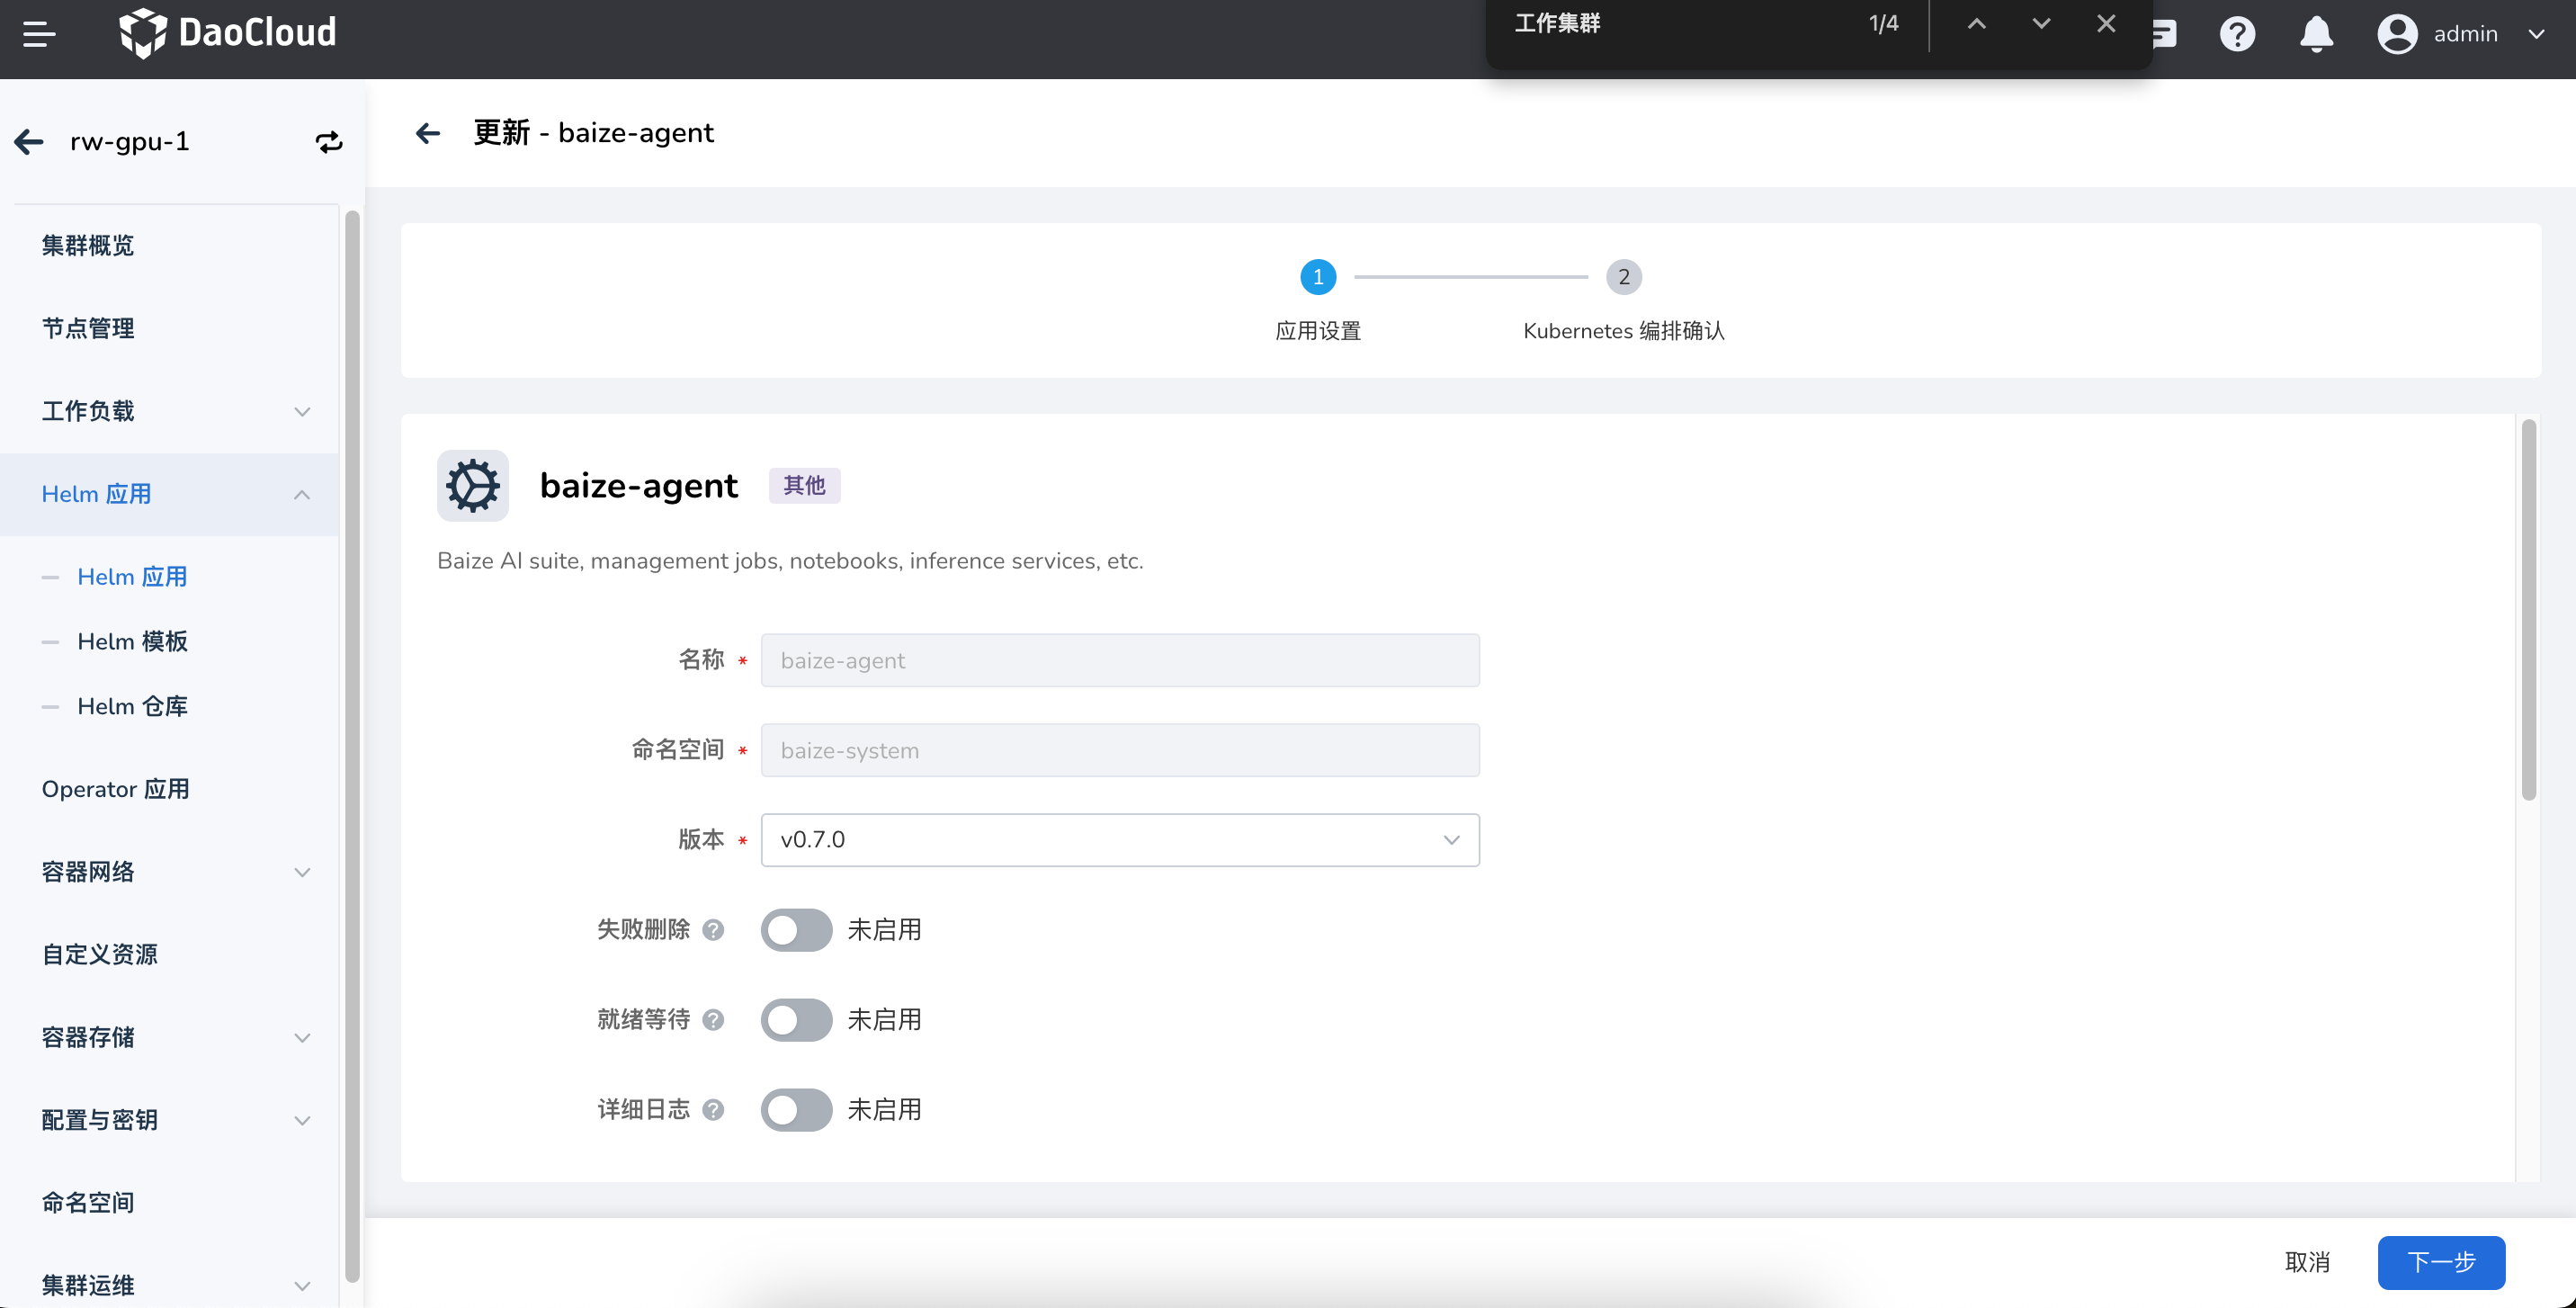Click the 名称 baize-agent input field
Viewport: 2576px width, 1308px height.
(x=1119, y=660)
